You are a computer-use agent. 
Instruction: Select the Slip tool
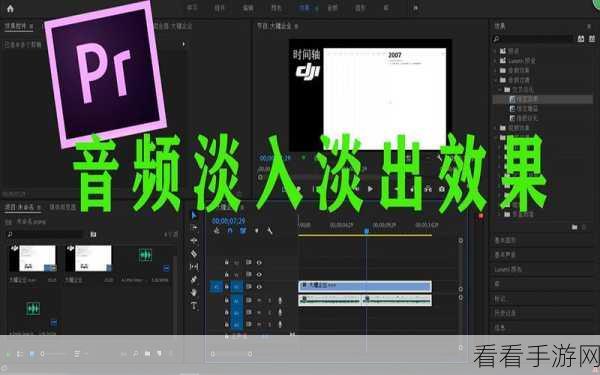[x=194, y=266]
